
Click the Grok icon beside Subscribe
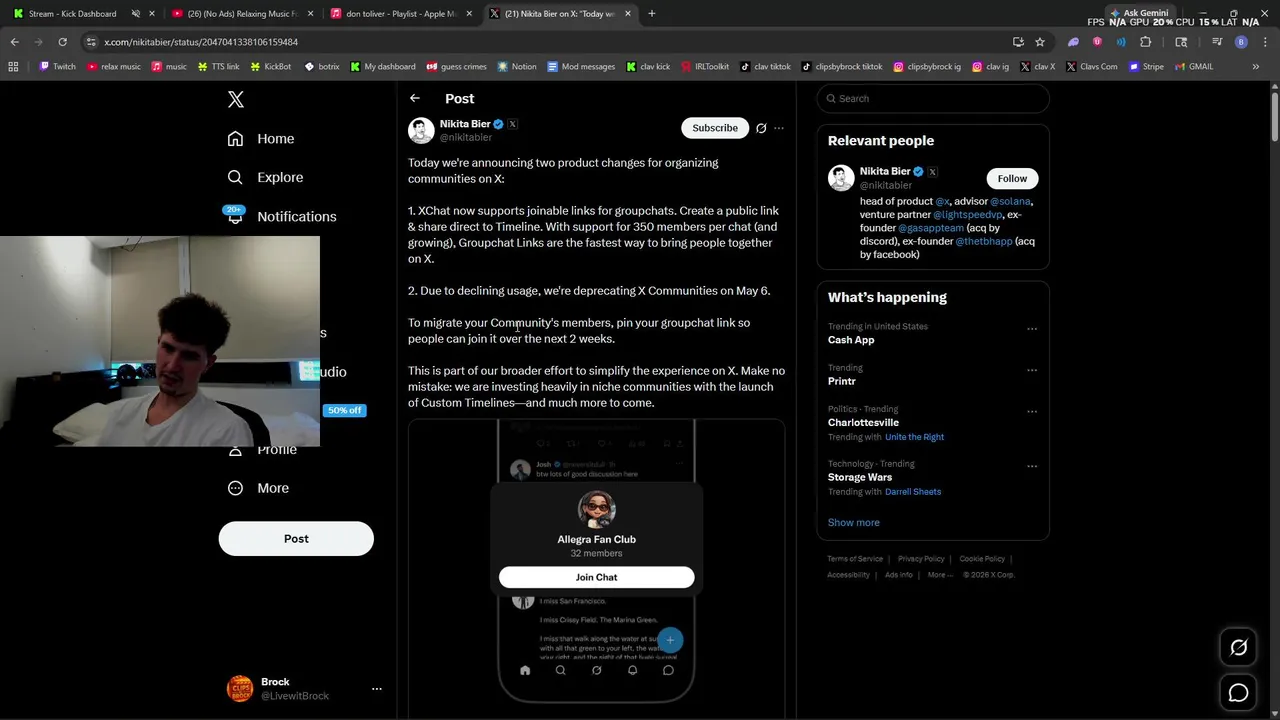(761, 128)
